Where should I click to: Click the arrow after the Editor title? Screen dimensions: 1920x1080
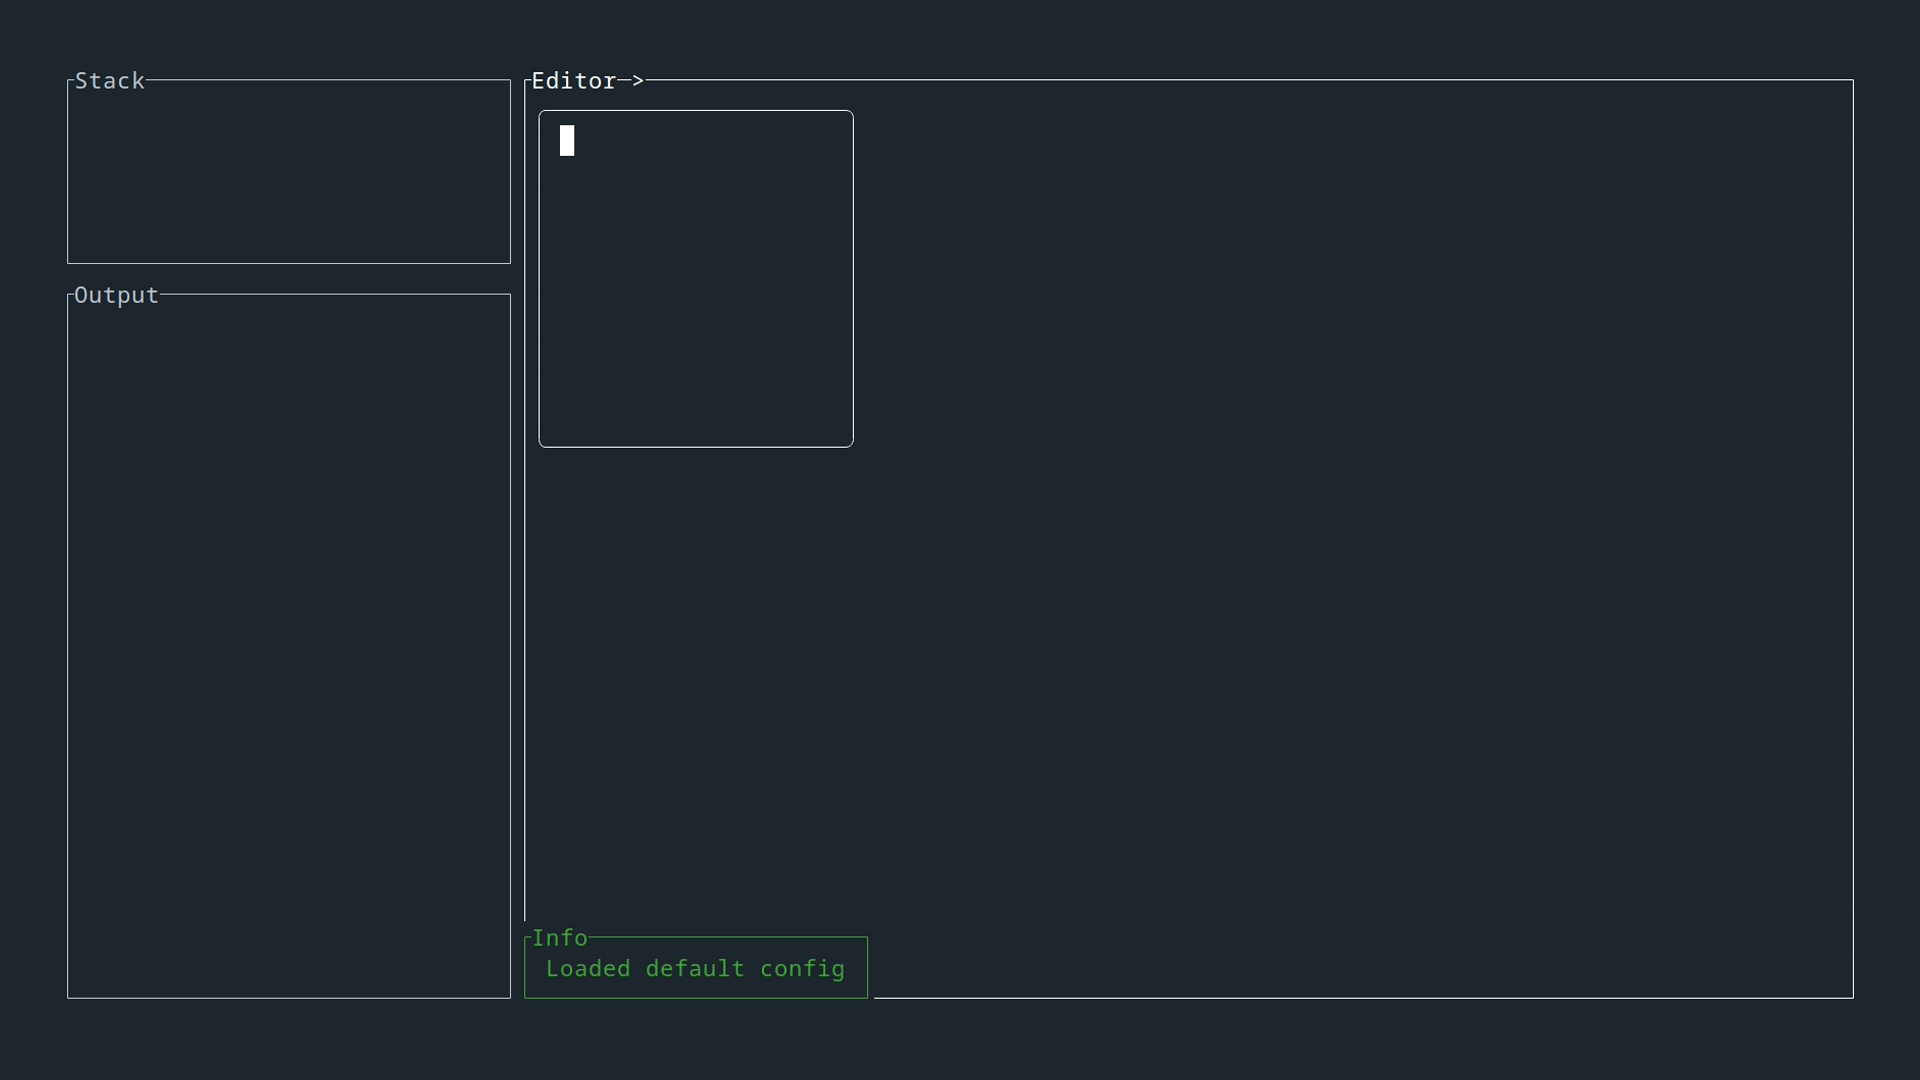(x=631, y=81)
